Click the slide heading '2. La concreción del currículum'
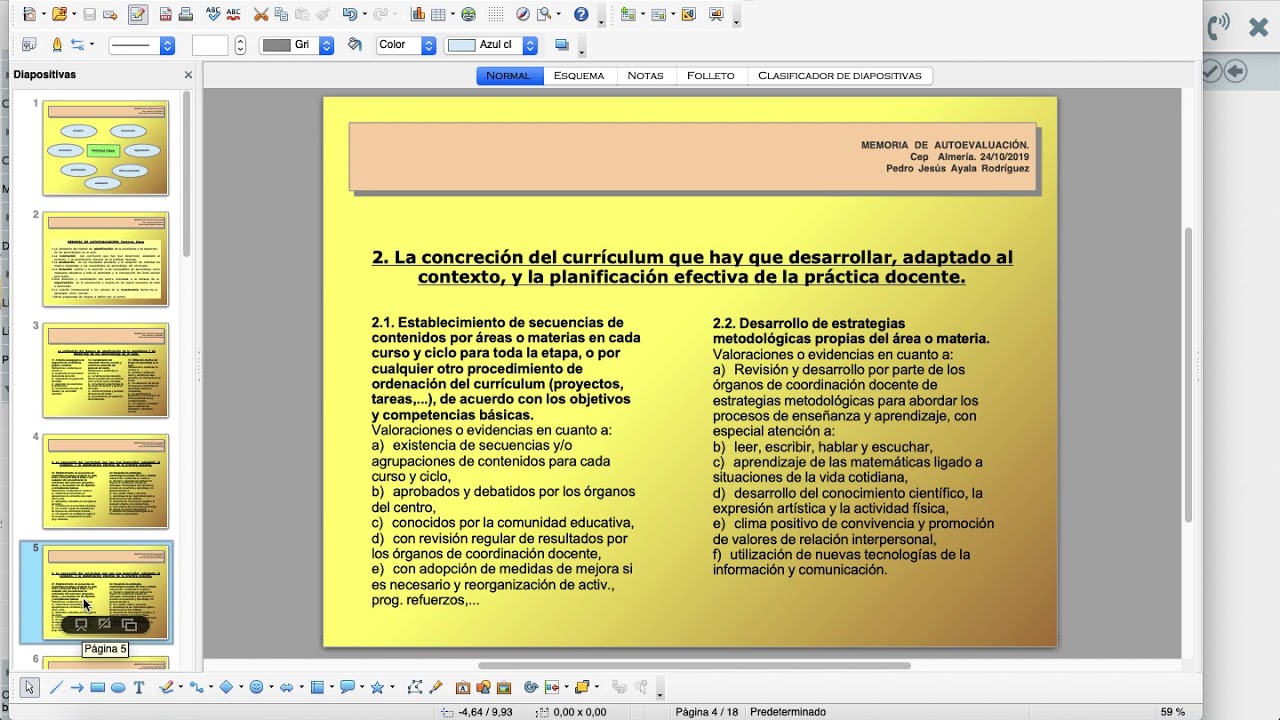1280x720 pixels. [x=692, y=267]
